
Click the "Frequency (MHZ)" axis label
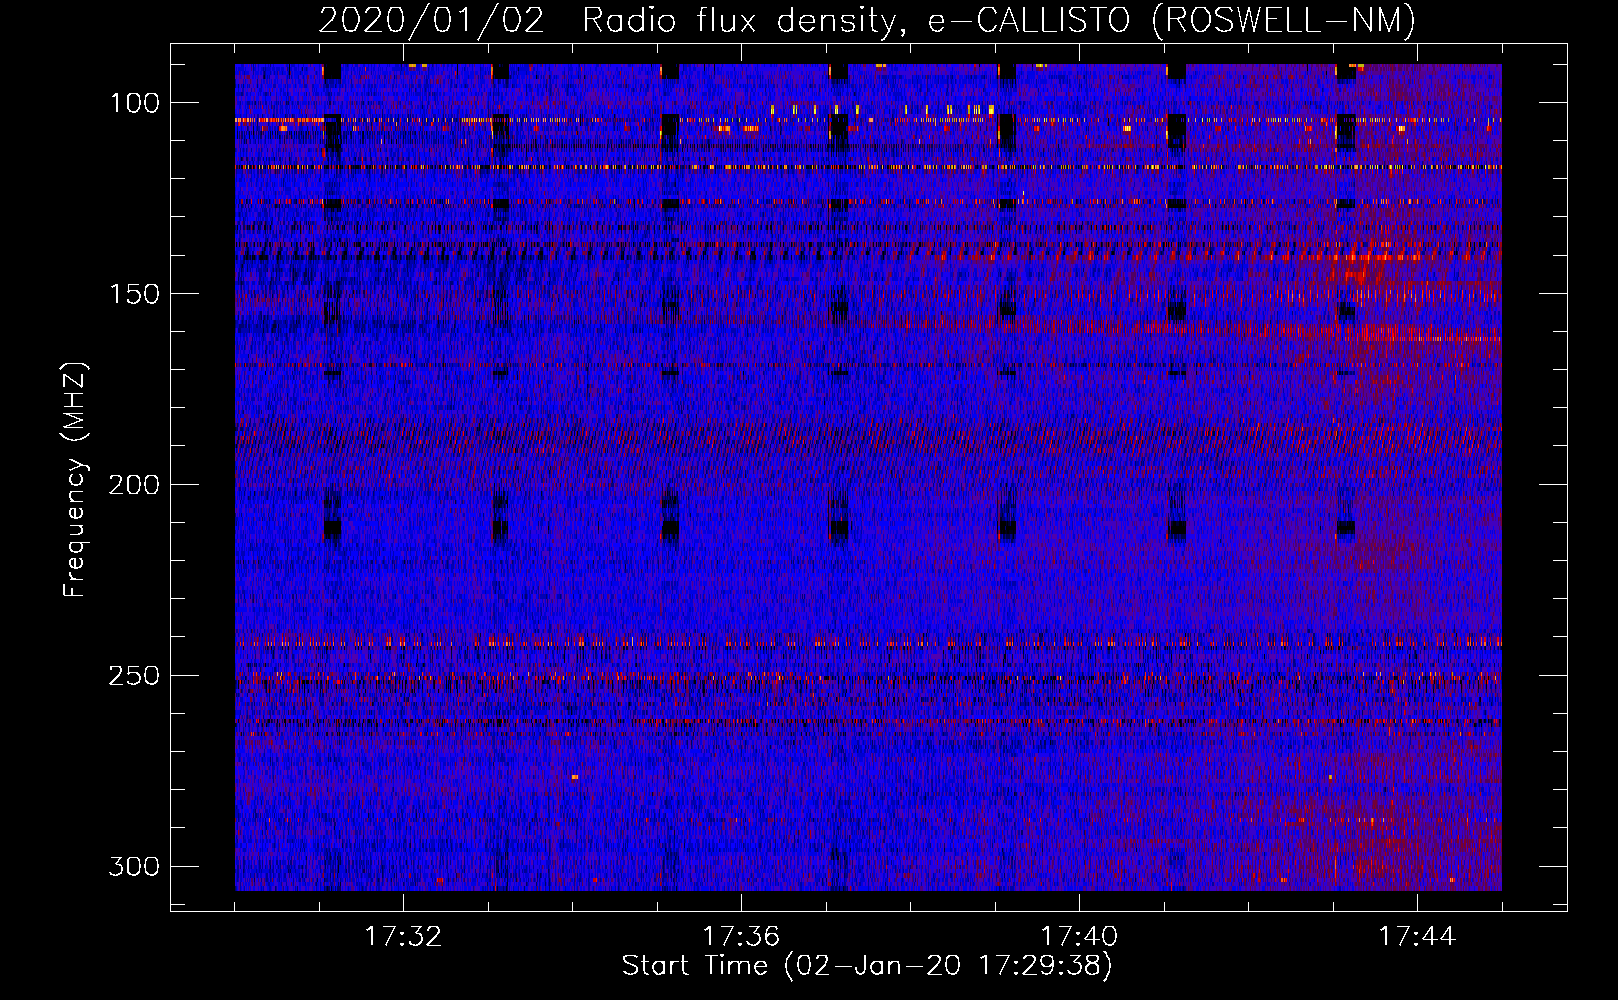coord(75,479)
